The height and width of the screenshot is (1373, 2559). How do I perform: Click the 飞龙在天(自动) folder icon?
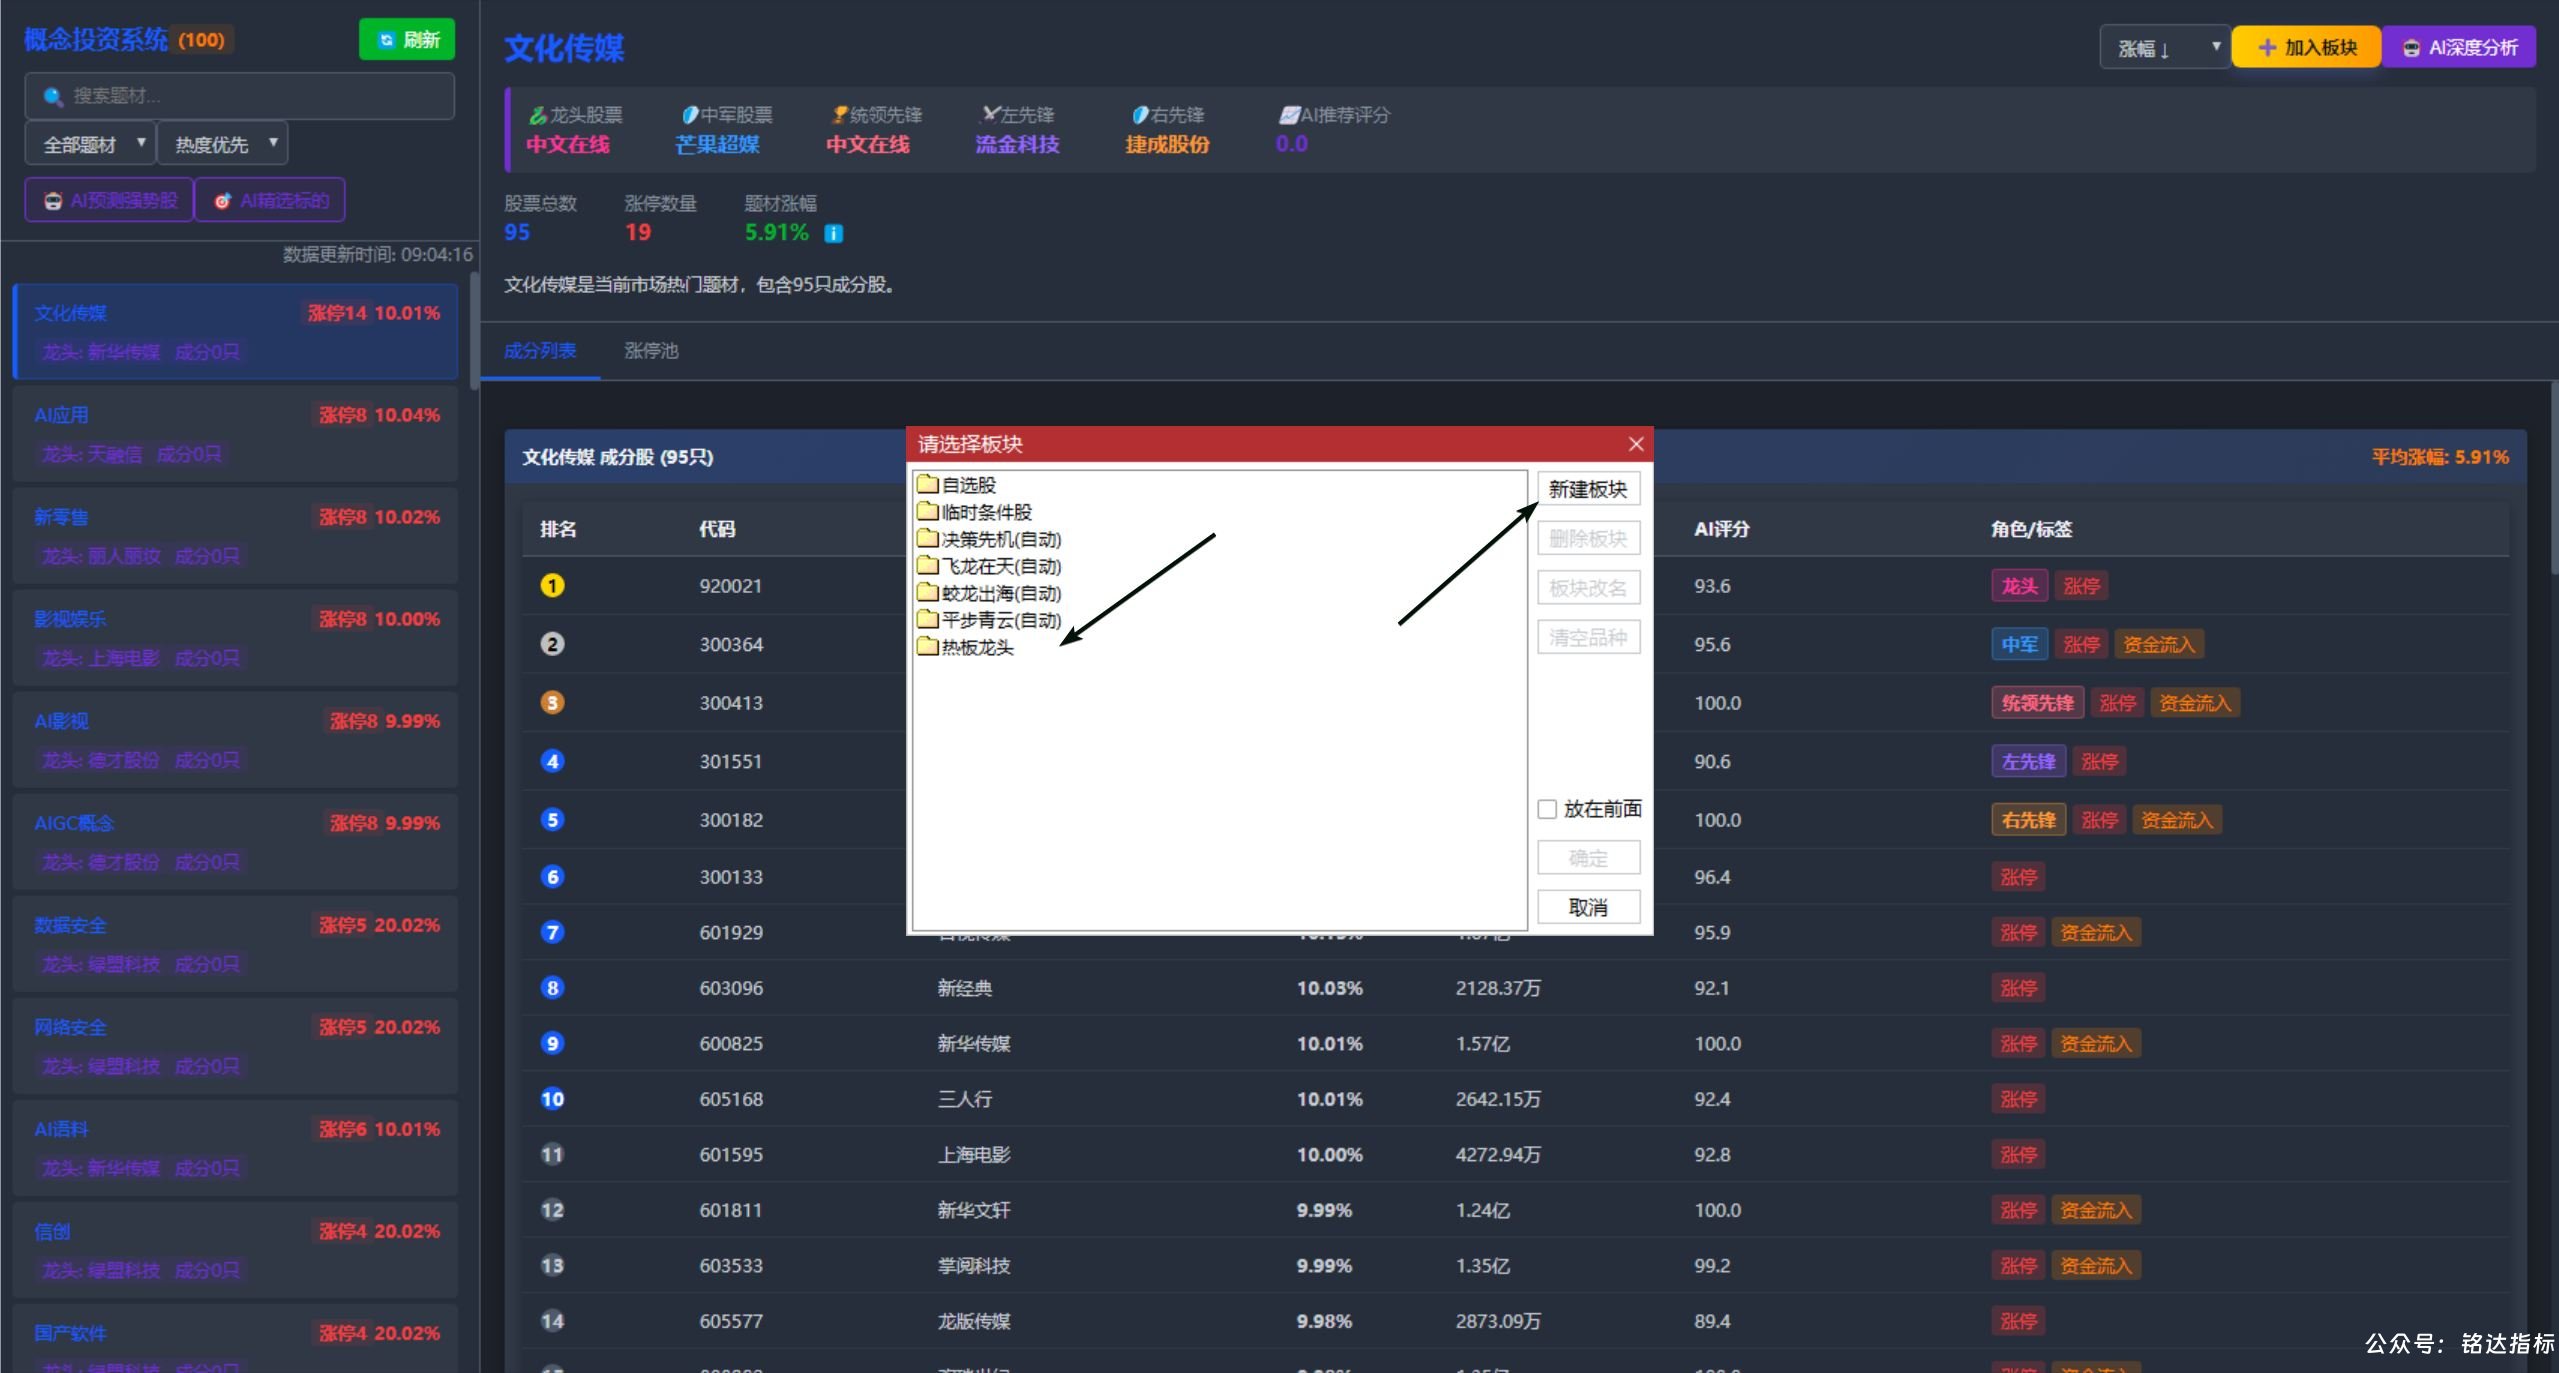[x=927, y=566]
